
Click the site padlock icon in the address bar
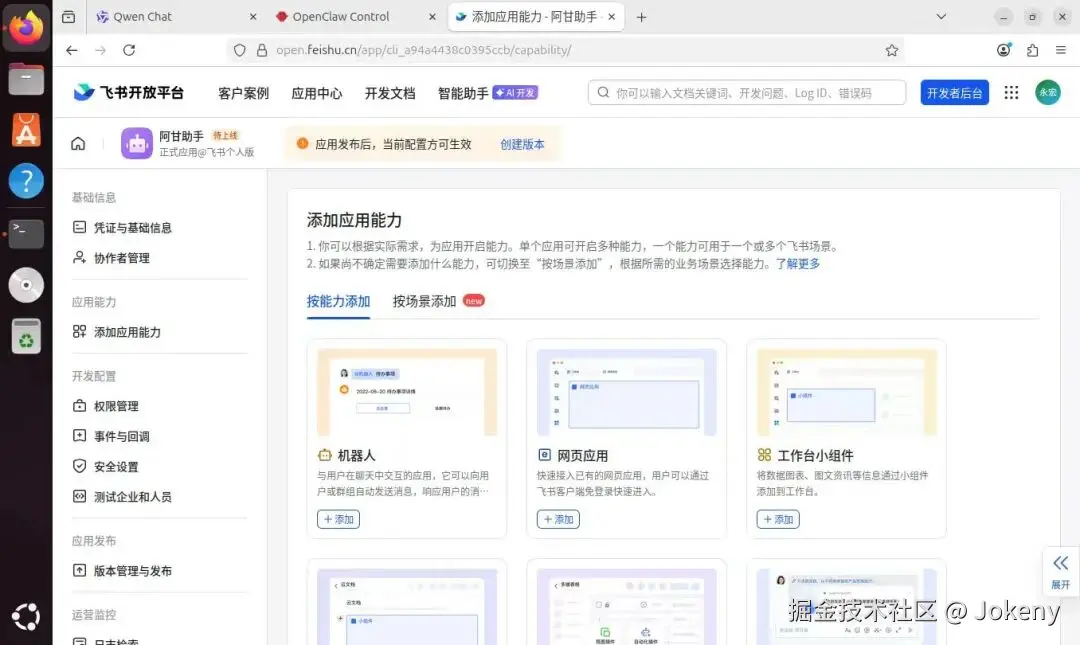262,50
